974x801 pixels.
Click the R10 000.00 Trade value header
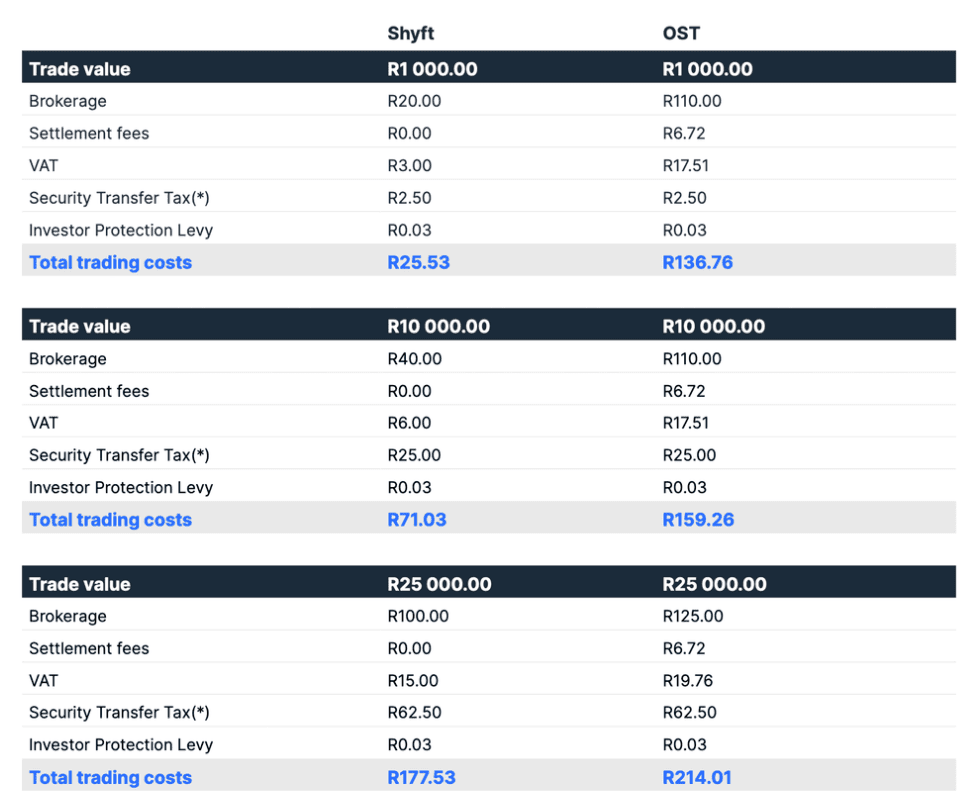tap(439, 326)
